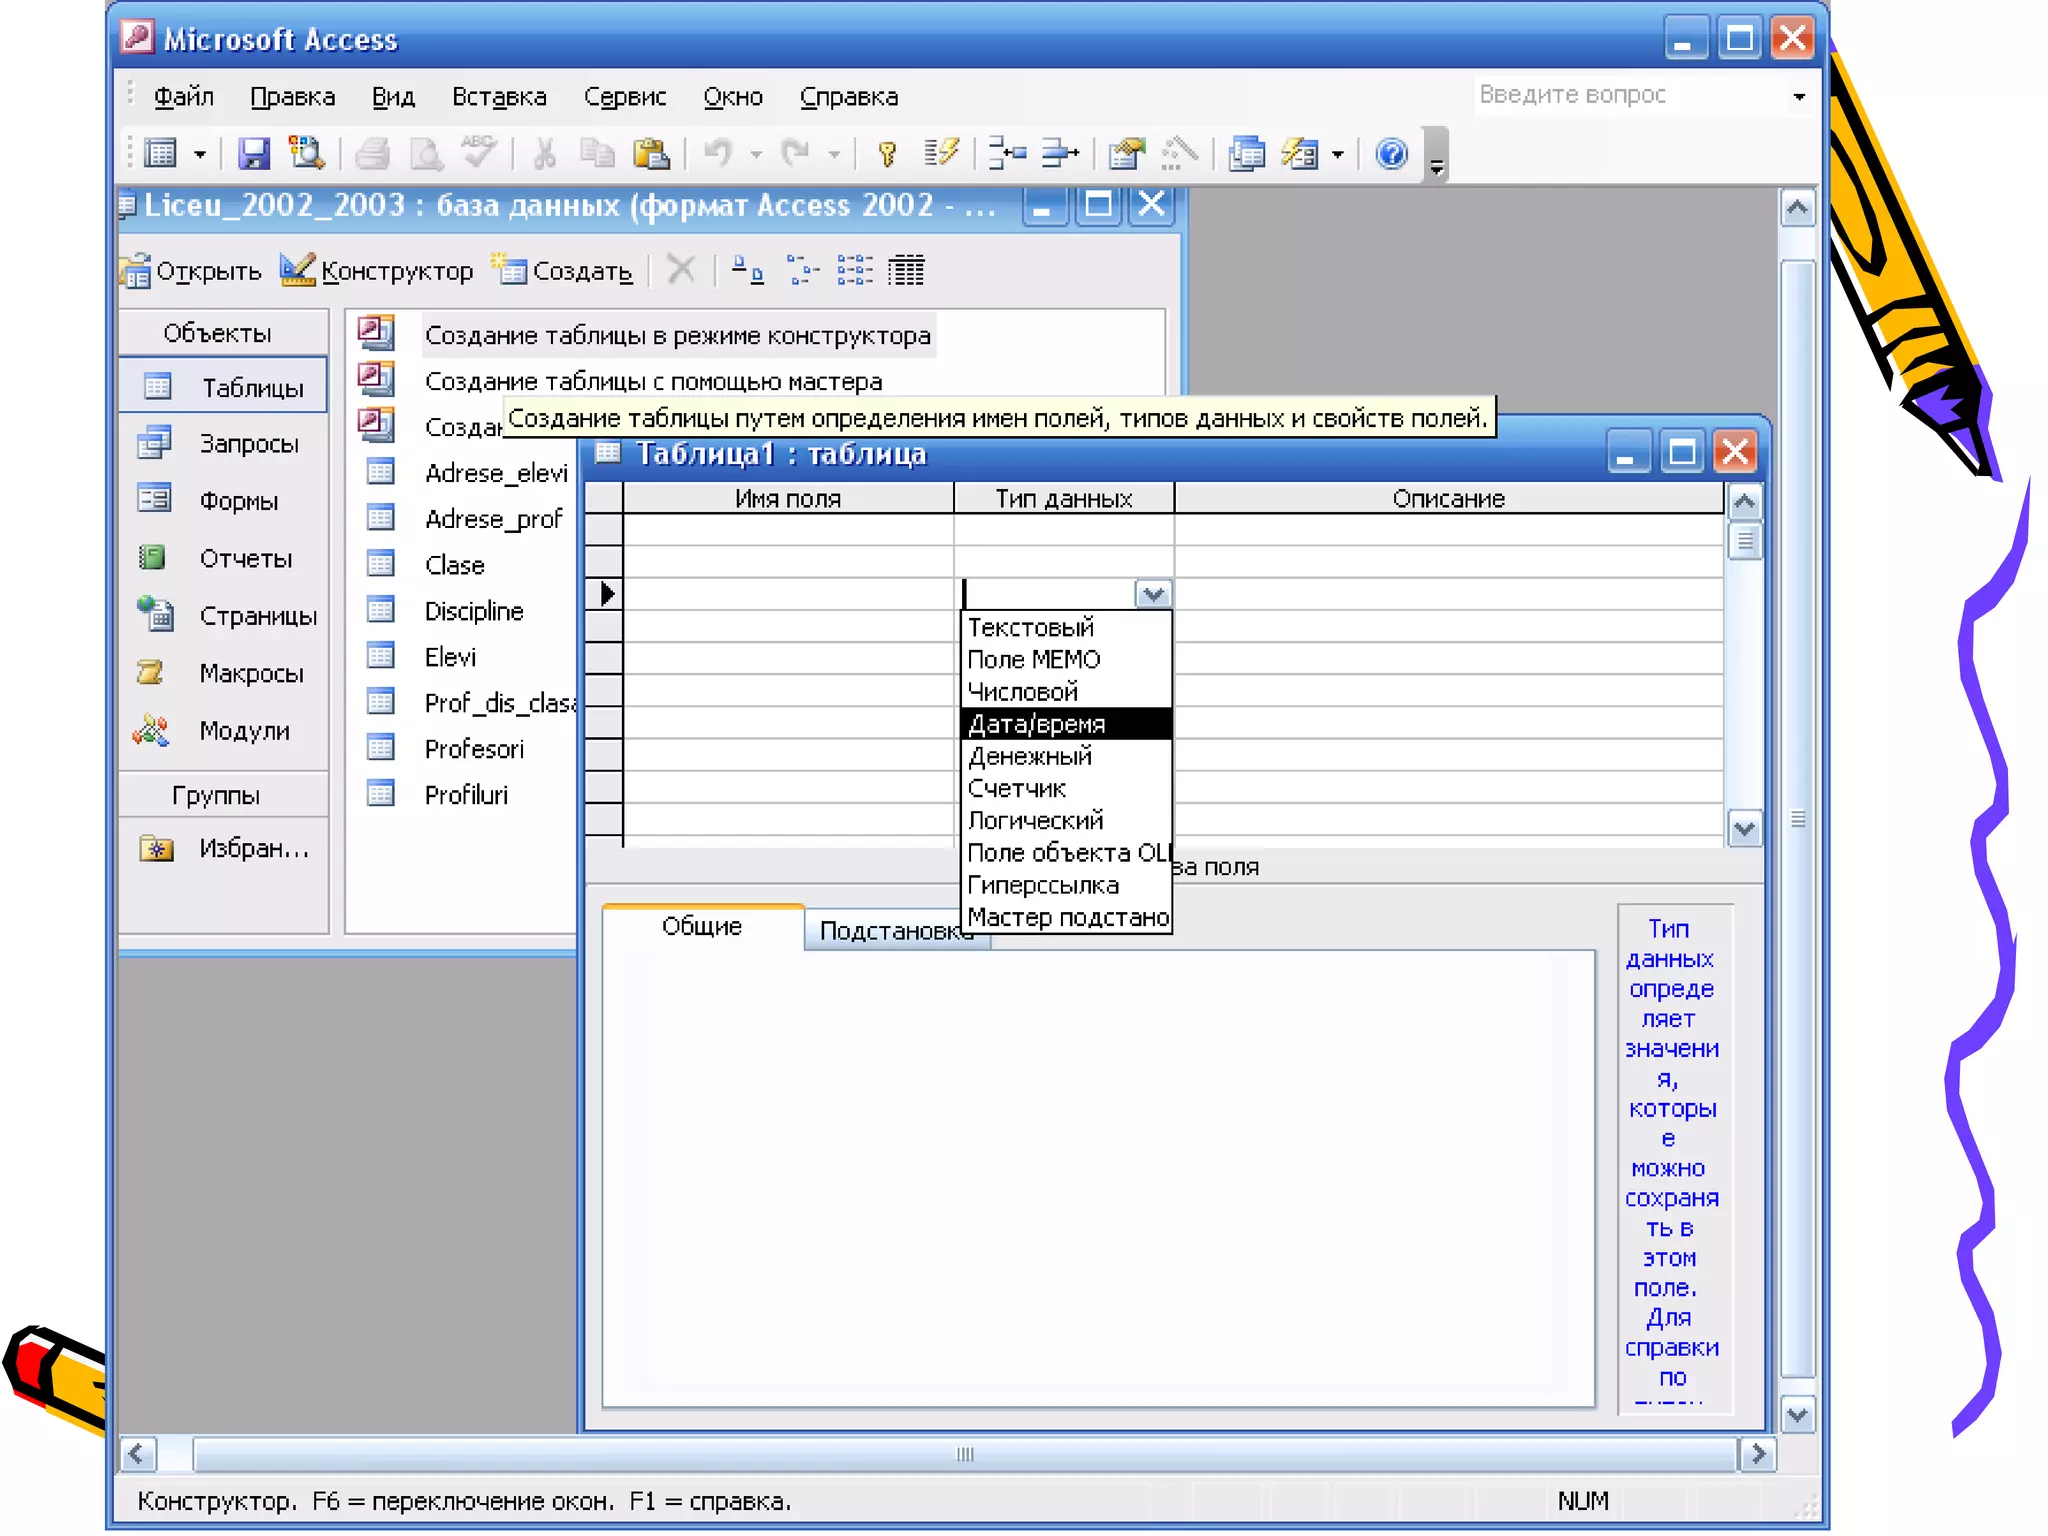Open the View button dropdown arrow

200,155
